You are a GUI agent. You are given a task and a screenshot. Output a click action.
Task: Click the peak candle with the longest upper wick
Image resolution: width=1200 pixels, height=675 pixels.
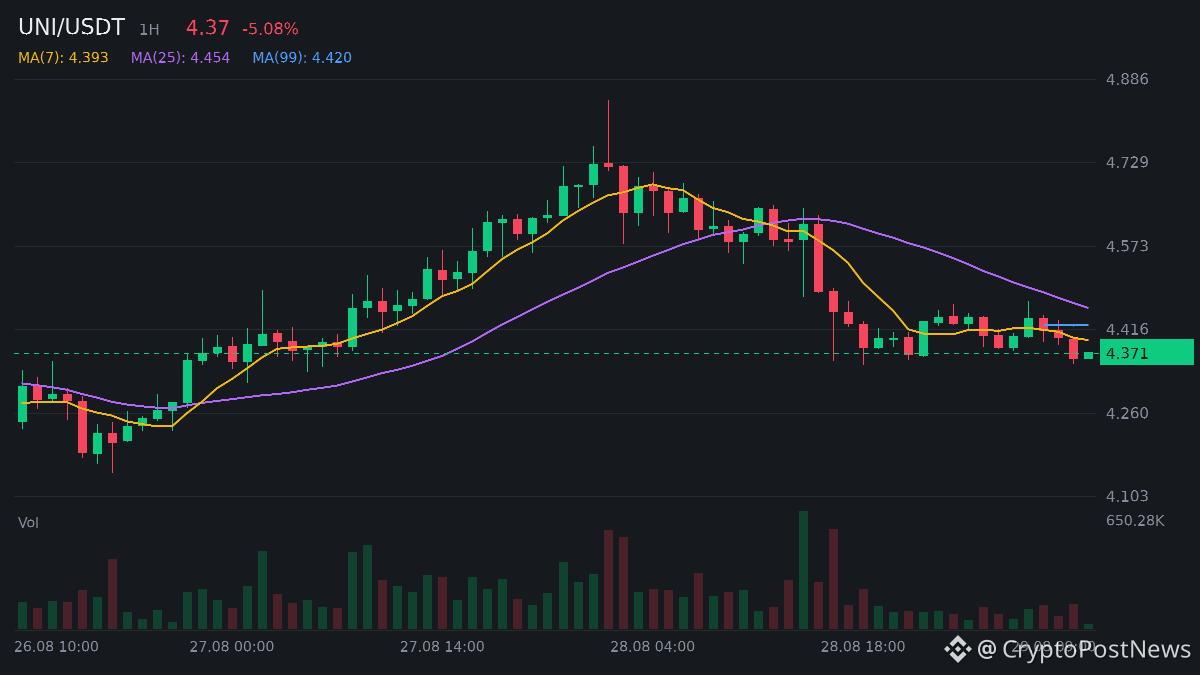pyautogui.click(x=608, y=135)
